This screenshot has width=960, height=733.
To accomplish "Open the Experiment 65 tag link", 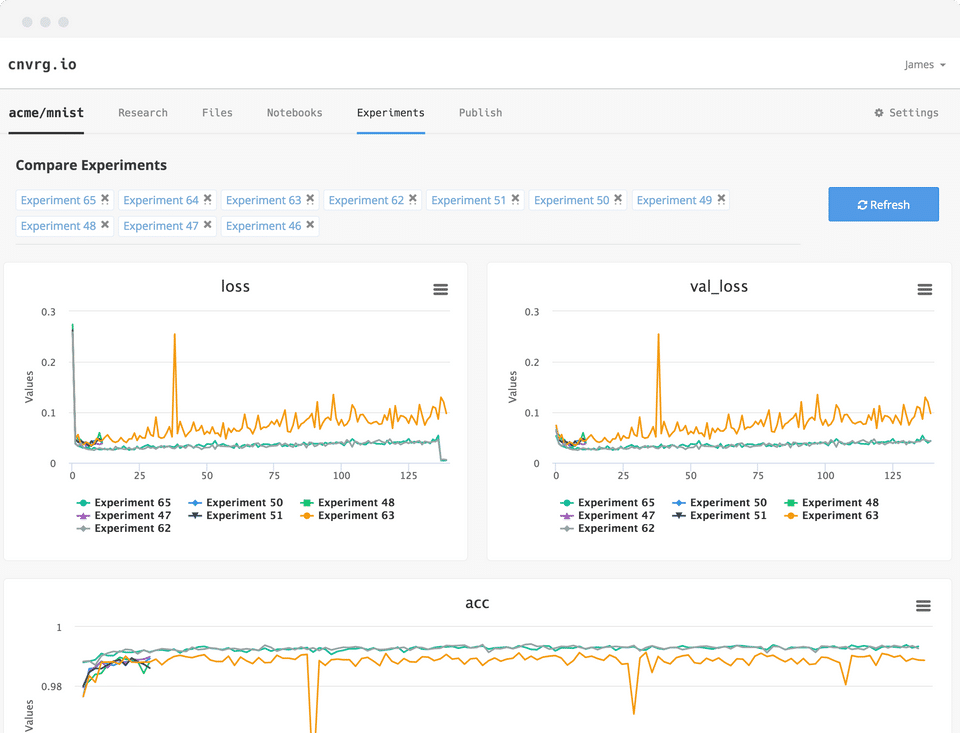I will pos(58,200).
